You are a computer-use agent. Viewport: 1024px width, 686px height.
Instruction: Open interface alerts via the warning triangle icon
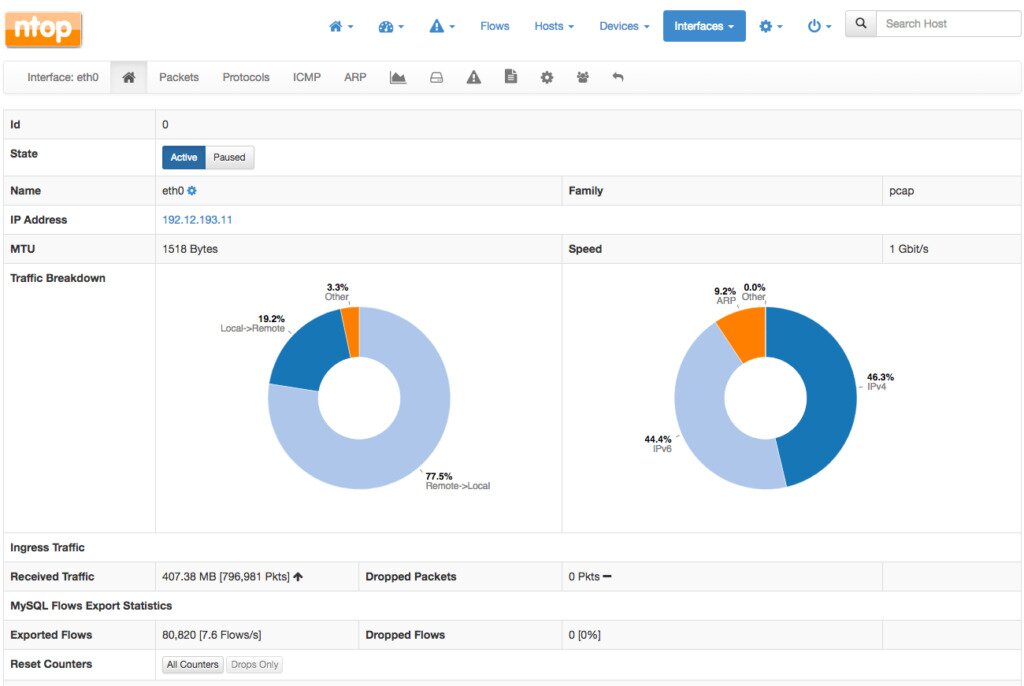tap(473, 77)
